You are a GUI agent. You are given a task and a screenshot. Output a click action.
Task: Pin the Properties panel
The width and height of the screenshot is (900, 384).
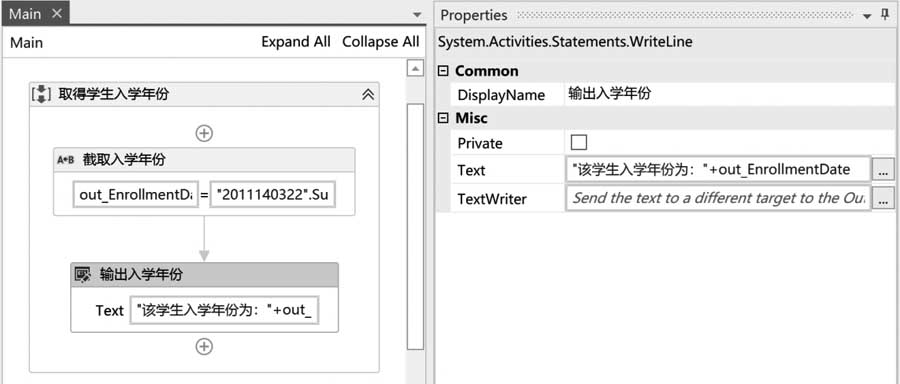(x=885, y=15)
